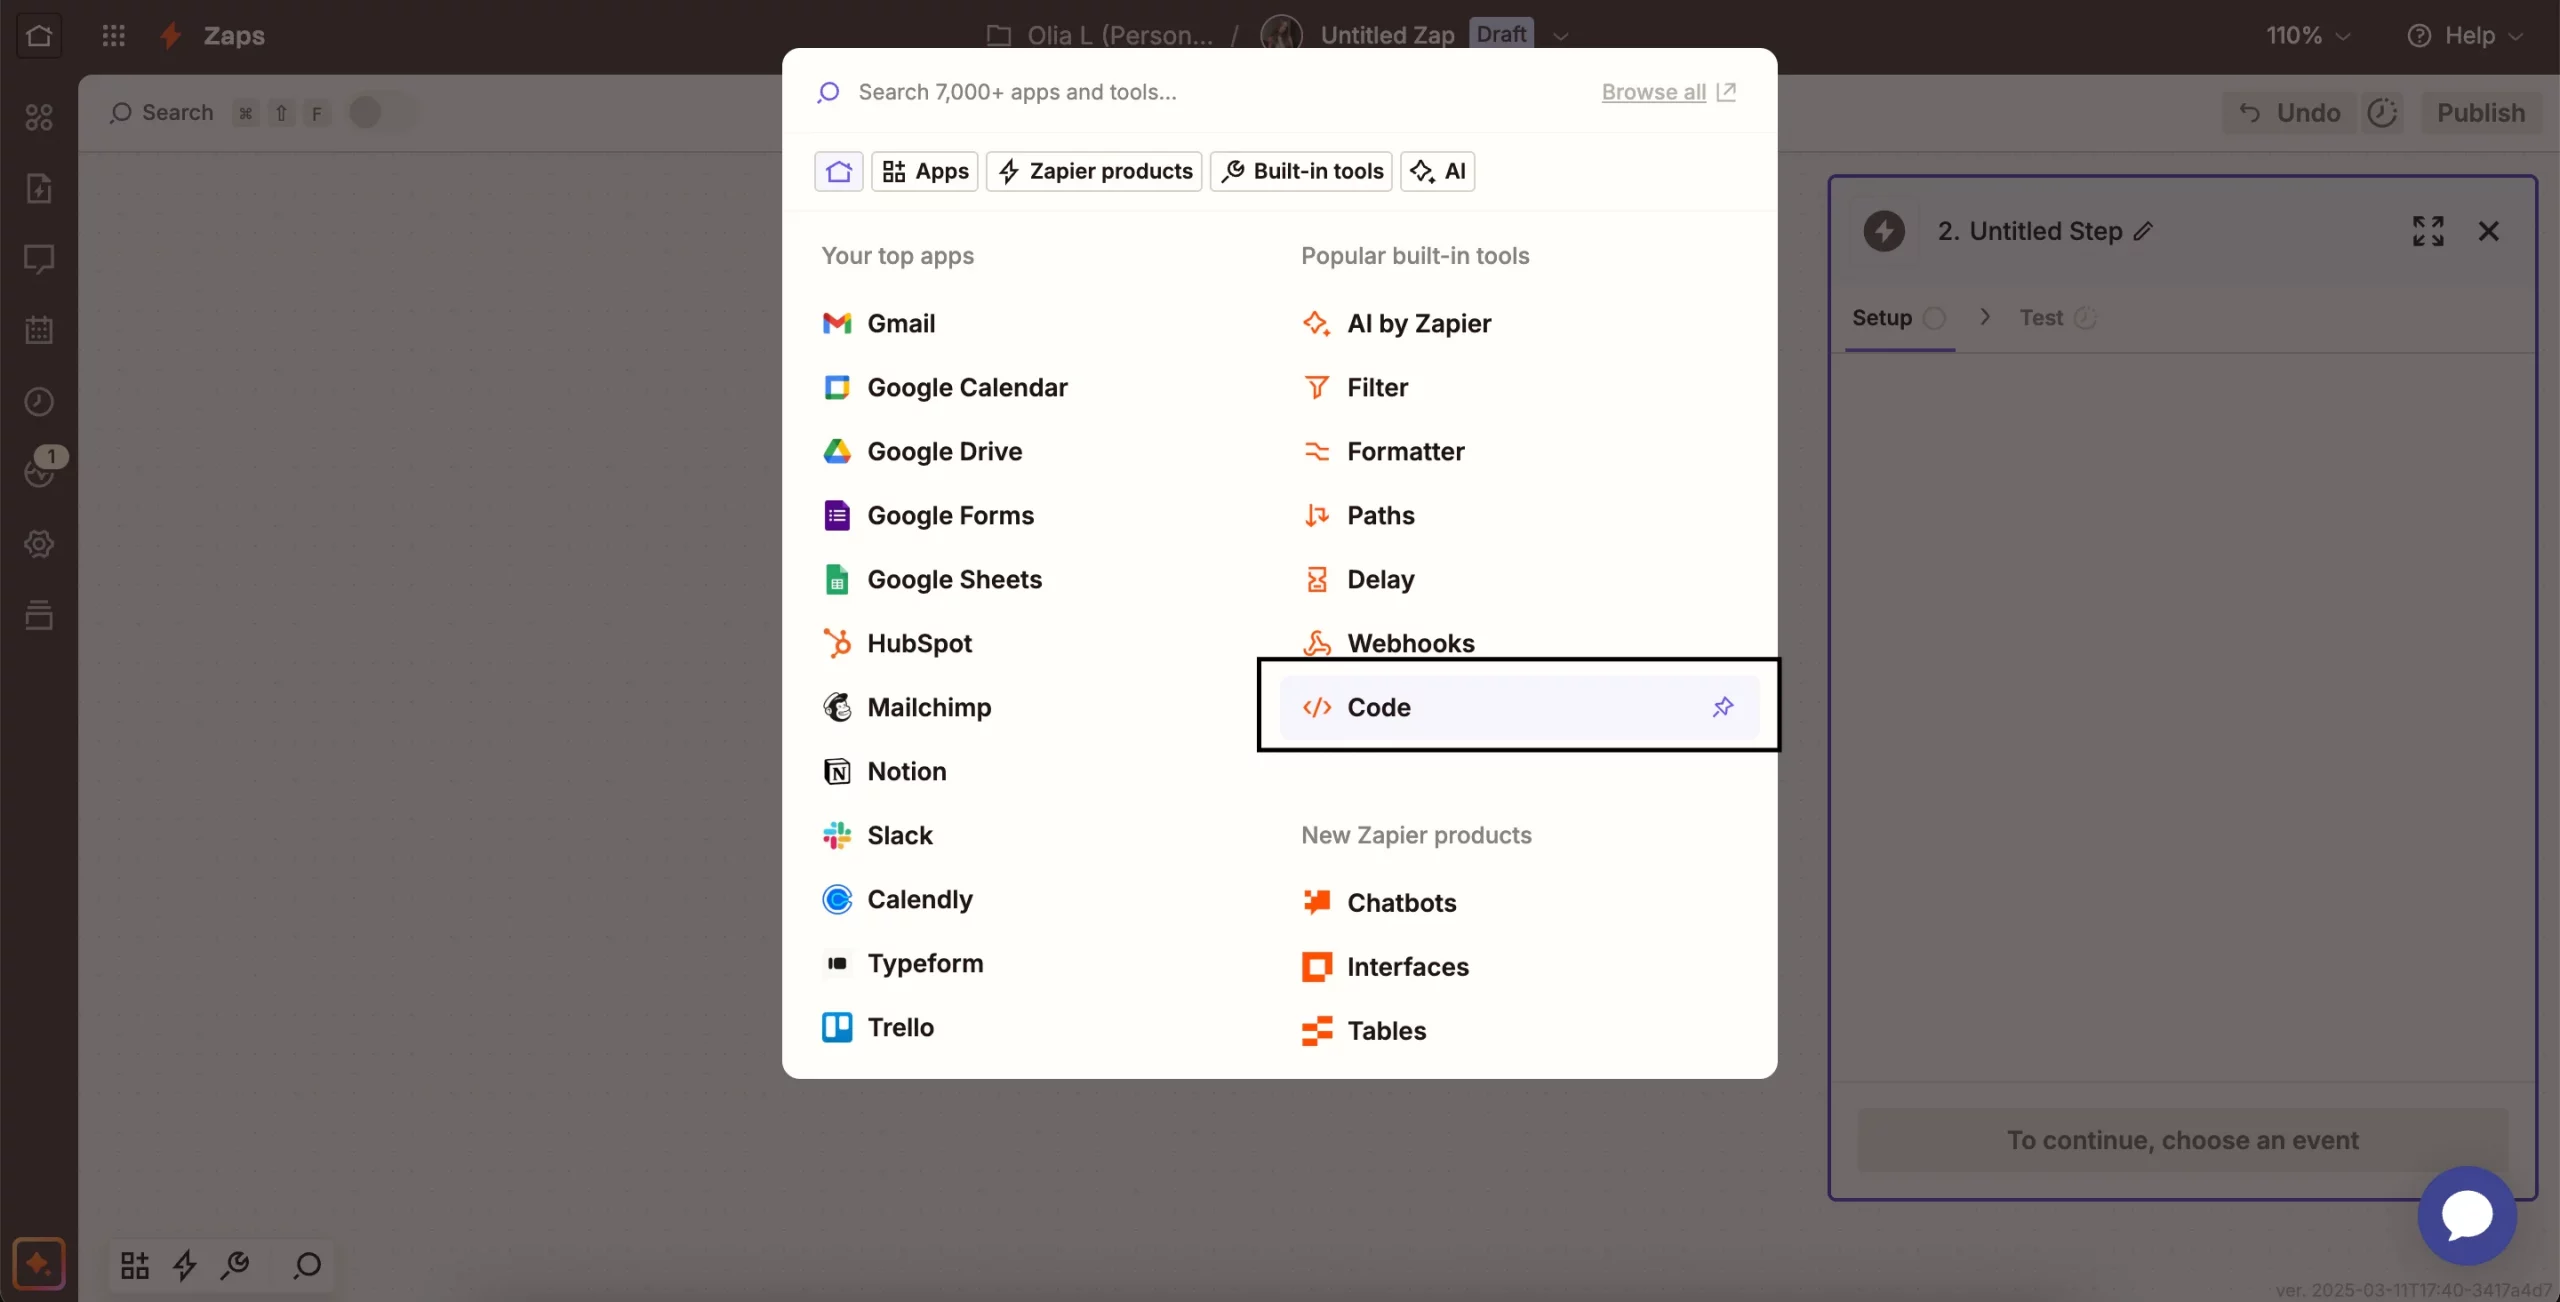Click the AI sparkle icon at bottom left
This screenshot has height=1302, width=2560.
click(x=39, y=1264)
